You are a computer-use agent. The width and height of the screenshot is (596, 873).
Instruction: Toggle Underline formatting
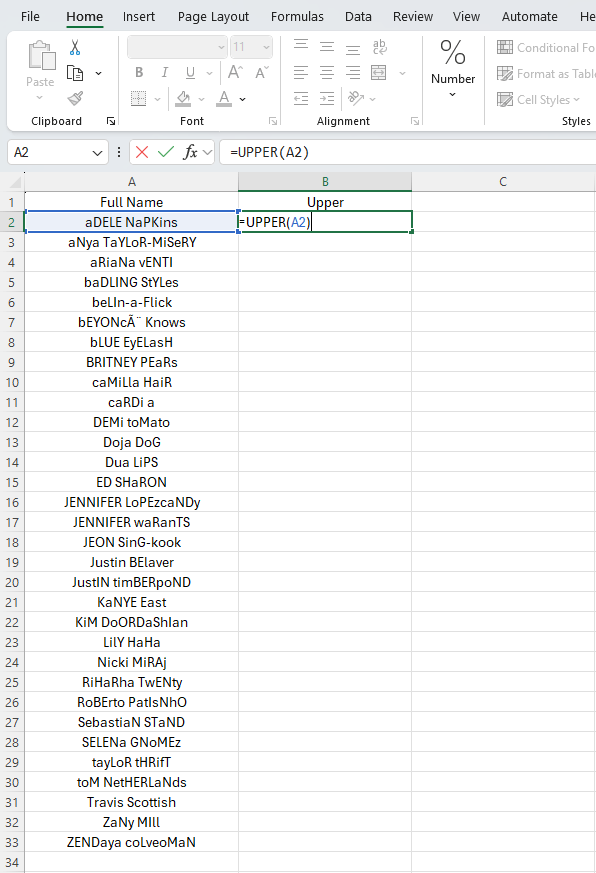[x=190, y=72]
